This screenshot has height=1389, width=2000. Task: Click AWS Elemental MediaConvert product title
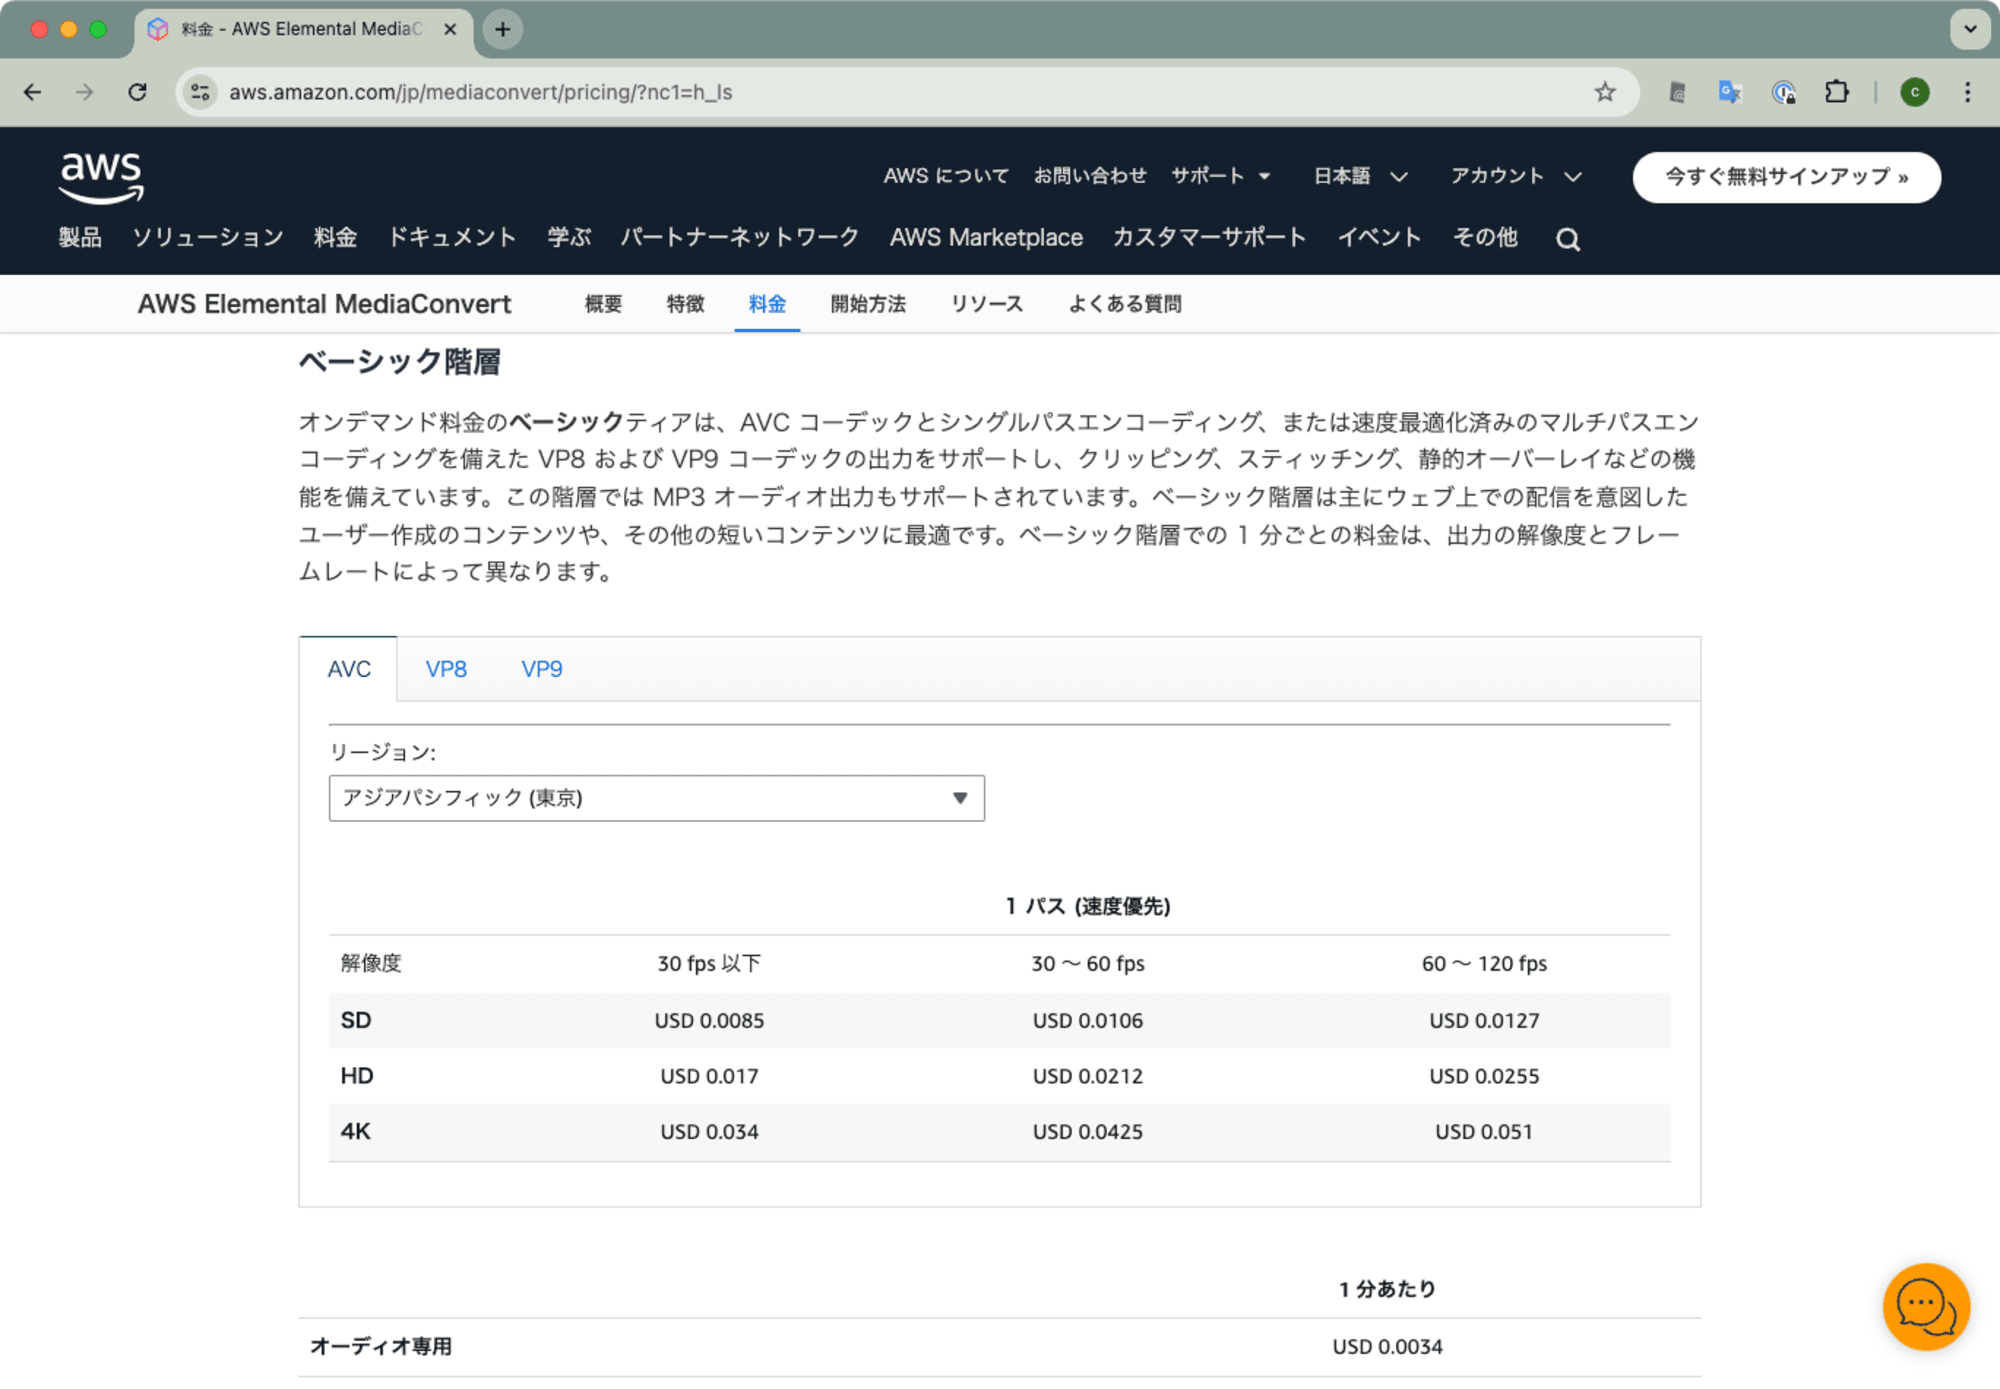coord(324,304)
